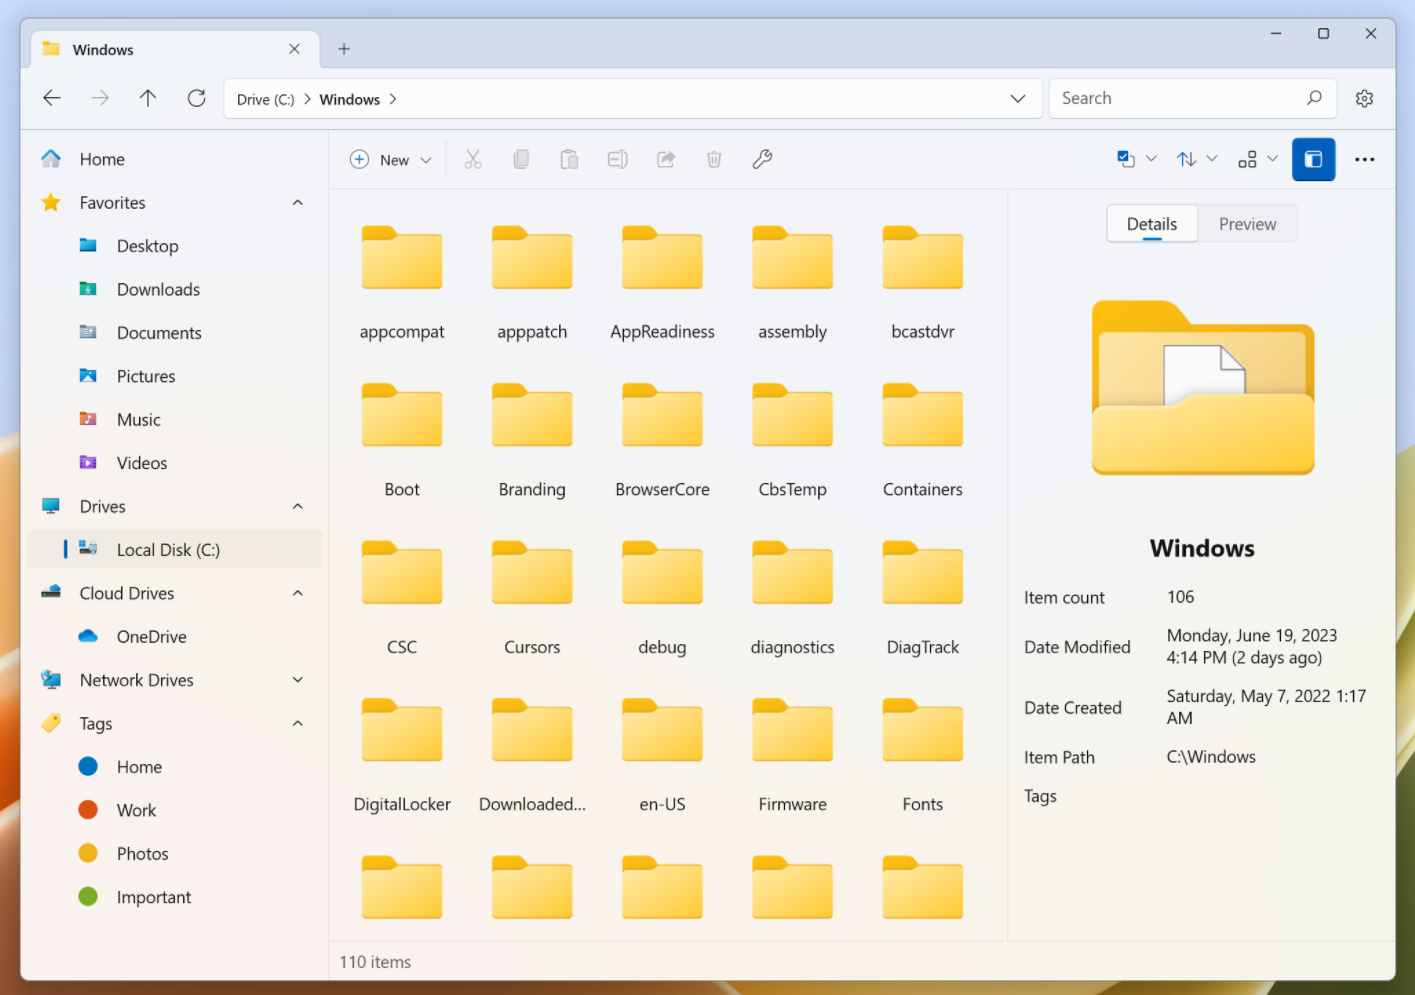Expand chevron after Drive (C:) breadcrumb
The width and height of the screenshot is (1415, 995).
[x=307, y=99]
